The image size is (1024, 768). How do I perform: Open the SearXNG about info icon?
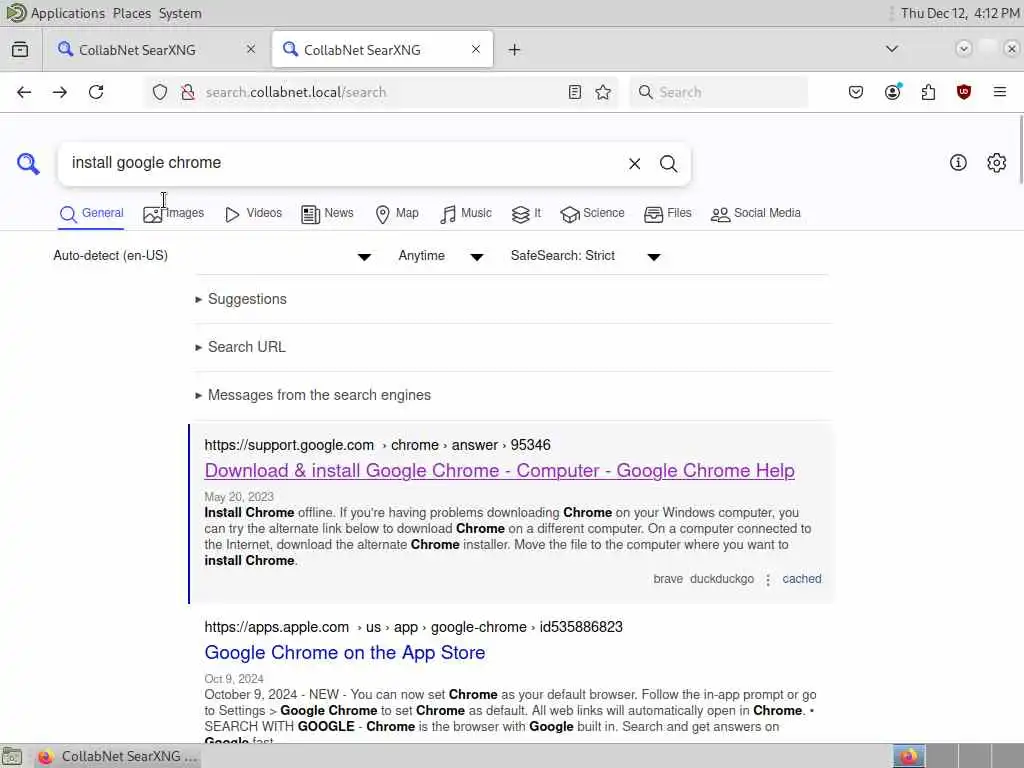click(x=958, y=163)
